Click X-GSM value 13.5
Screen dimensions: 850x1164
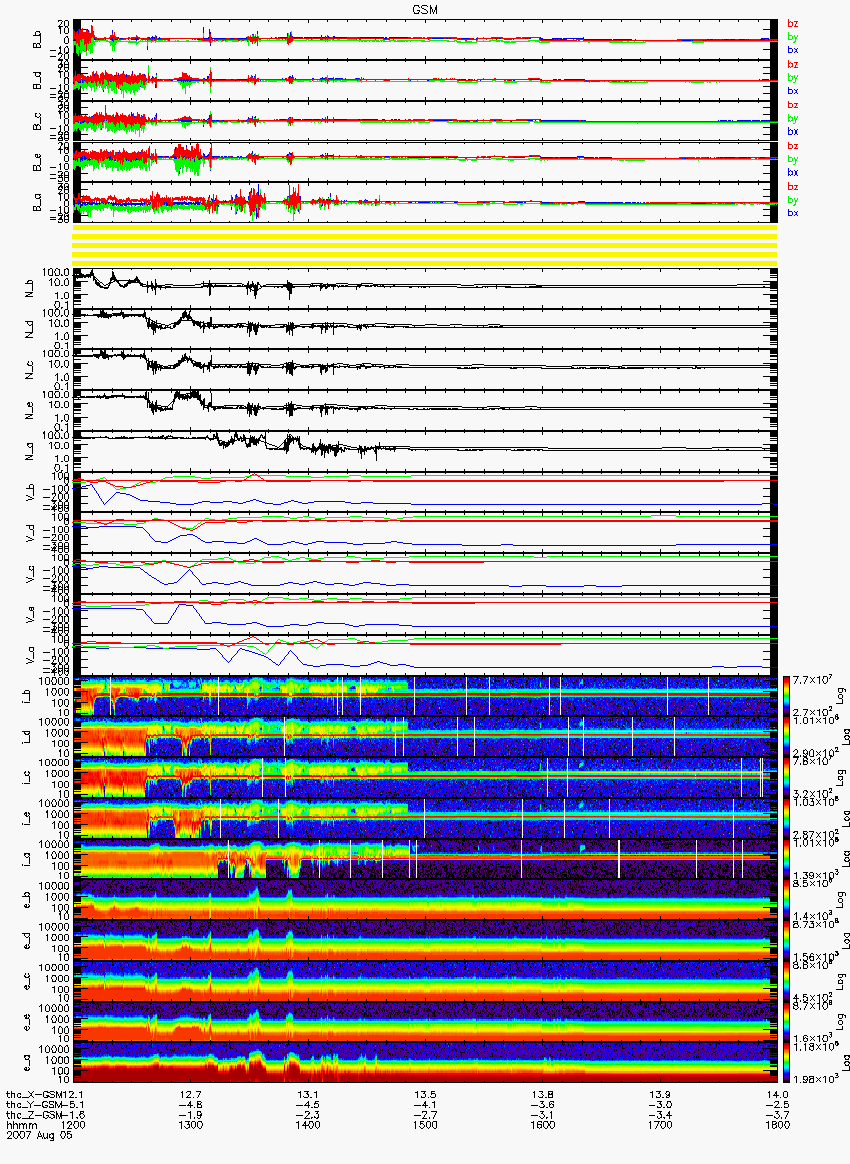tap(425, 1094)
